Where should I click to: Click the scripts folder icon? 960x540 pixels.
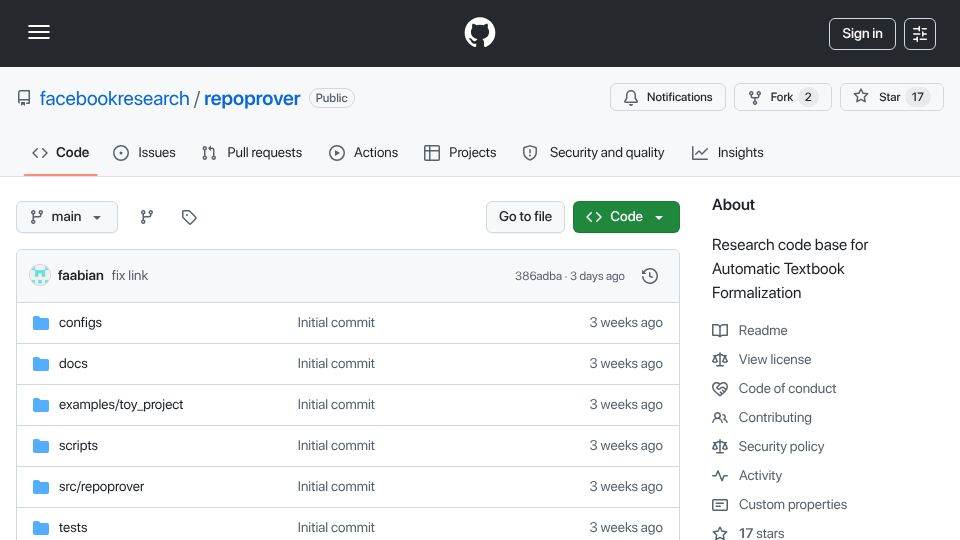pos(41,446)
